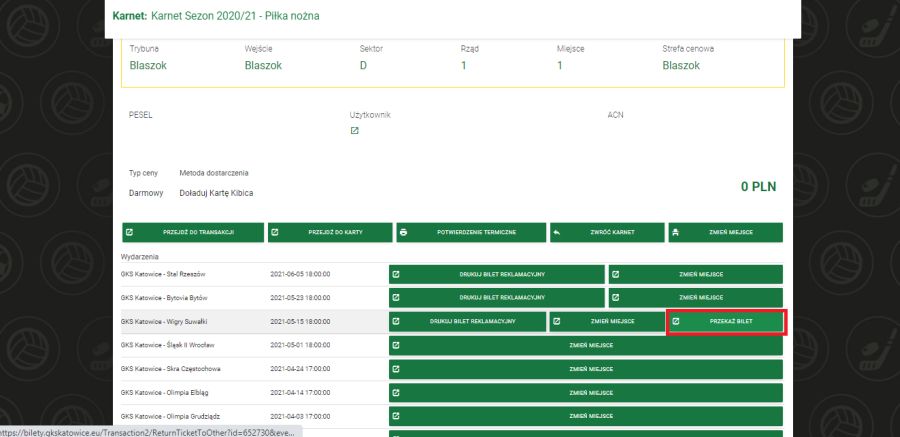
Task: Click the seat icon on top Zmień miejsce button
Action: click(676, 233)
